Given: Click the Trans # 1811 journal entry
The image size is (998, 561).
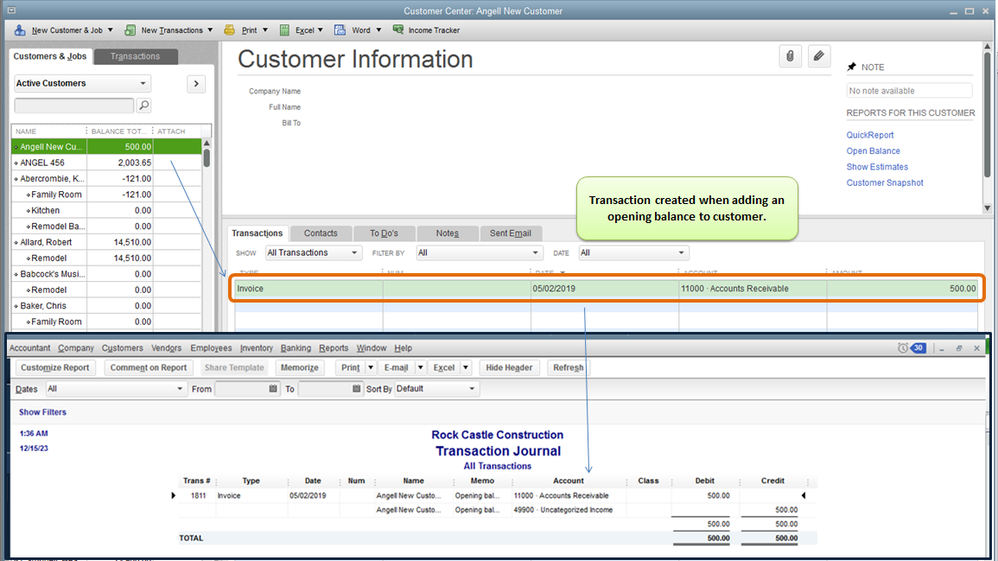Looking at the screenshot, I should click(496, 495).
